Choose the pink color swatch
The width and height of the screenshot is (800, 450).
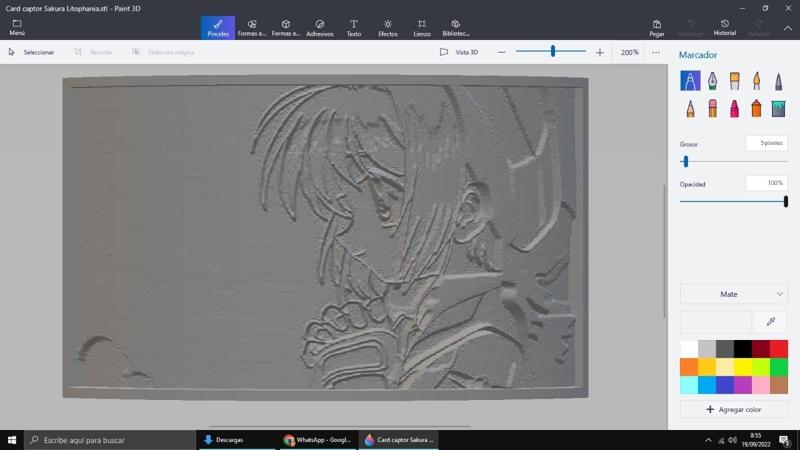point(761,385)
